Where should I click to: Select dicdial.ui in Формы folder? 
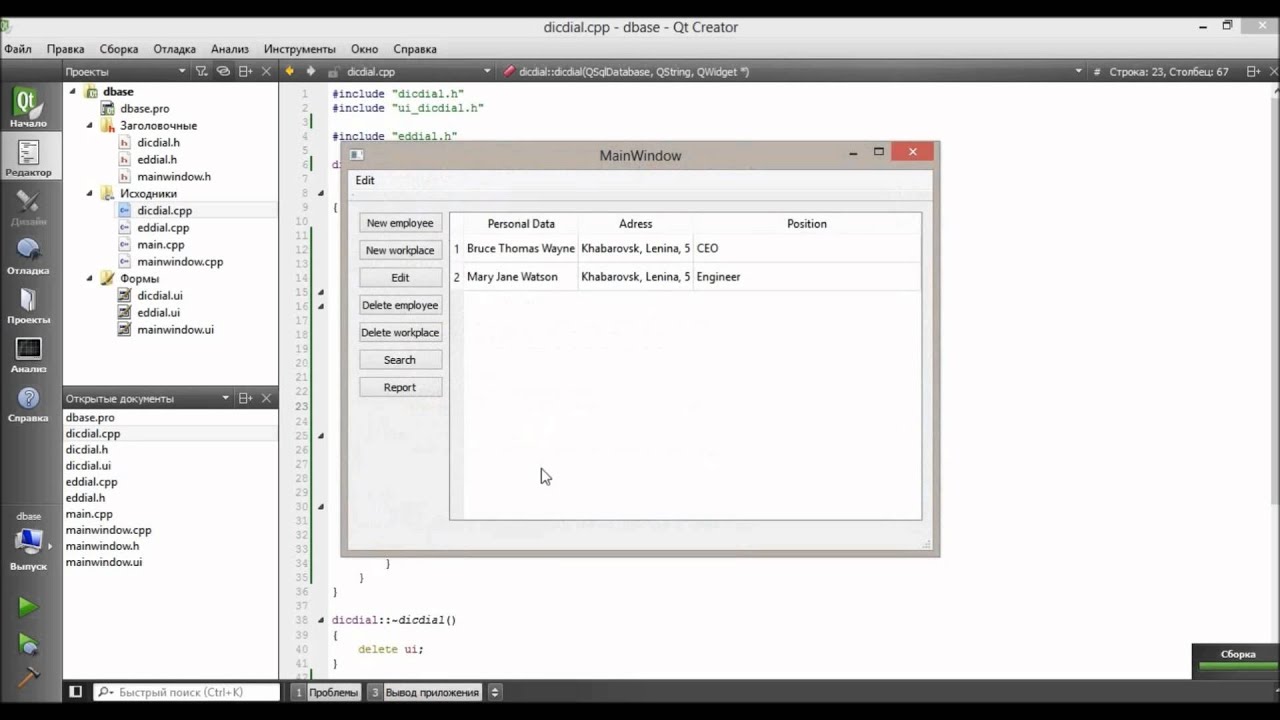pyautogui.click(x=160, y=296)
